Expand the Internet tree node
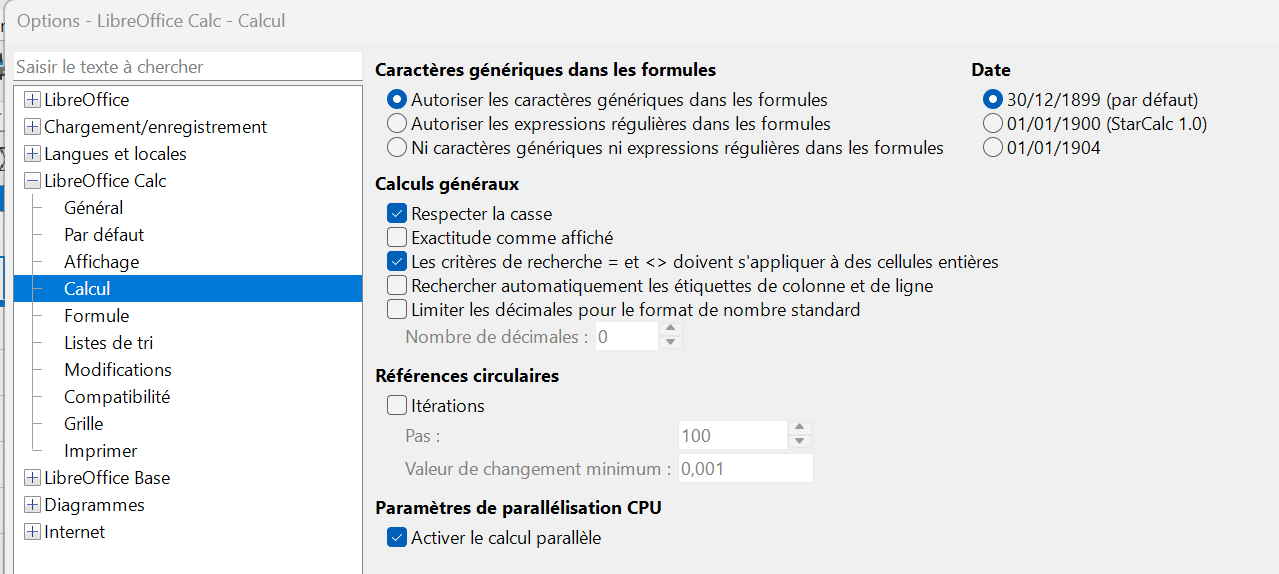Image resolution: width=1279 pixels, height=574 pixels. point(33,532)
